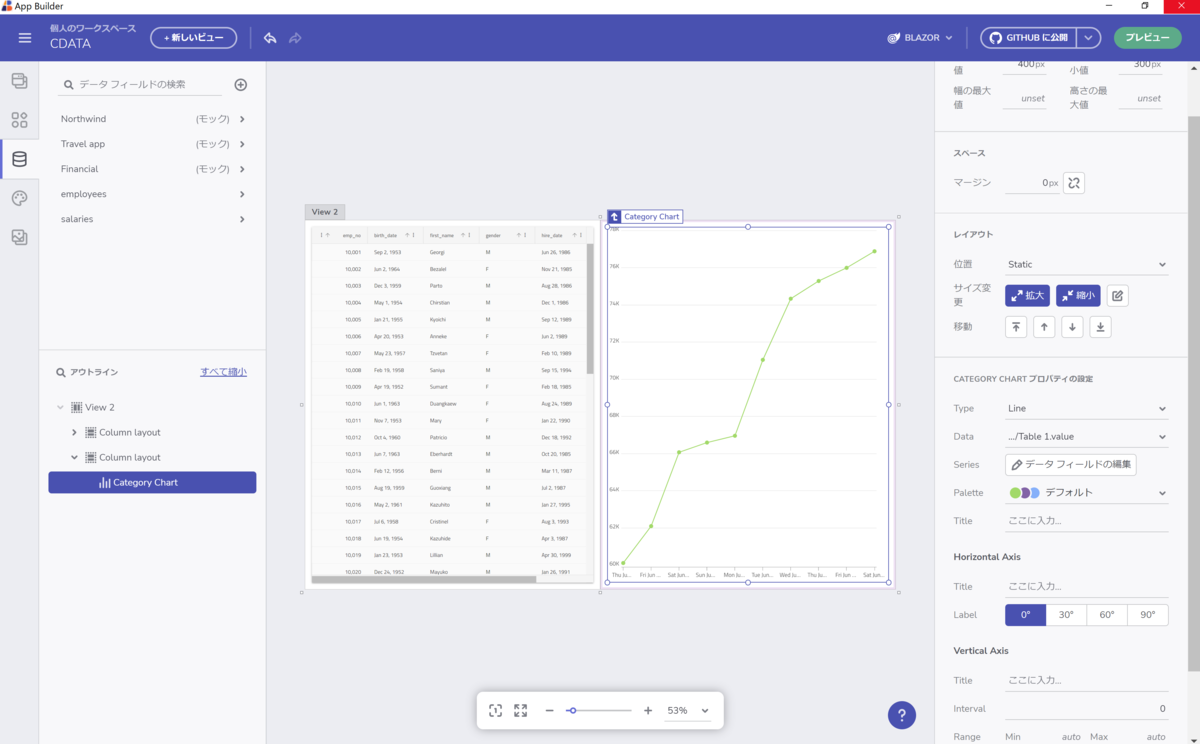
Task: Open the hamburger main menu
Action: (x=25, y=38)
